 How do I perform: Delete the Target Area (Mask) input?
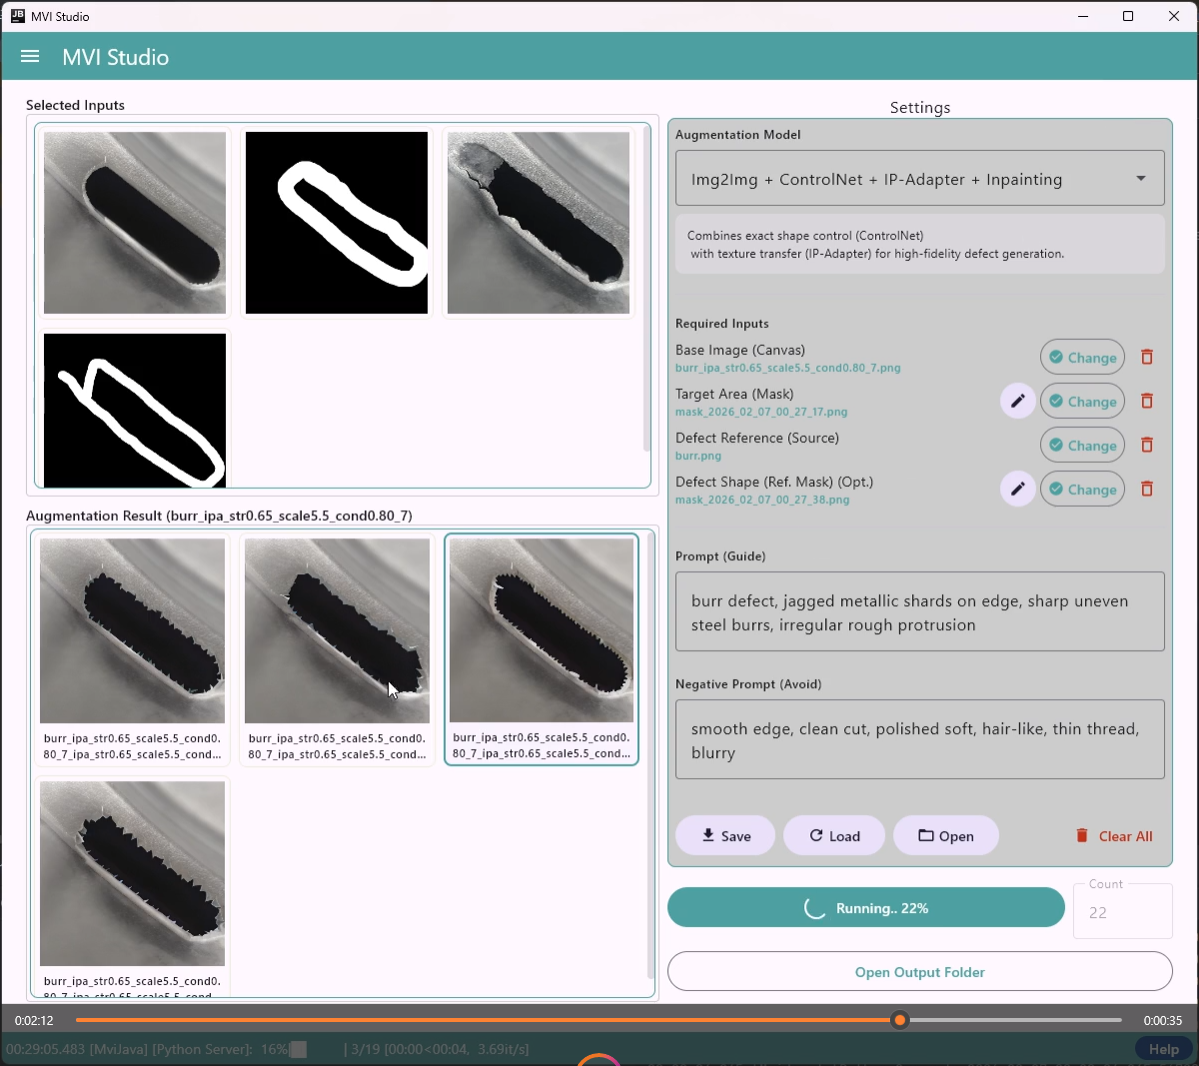click(x=1146, y=401)
